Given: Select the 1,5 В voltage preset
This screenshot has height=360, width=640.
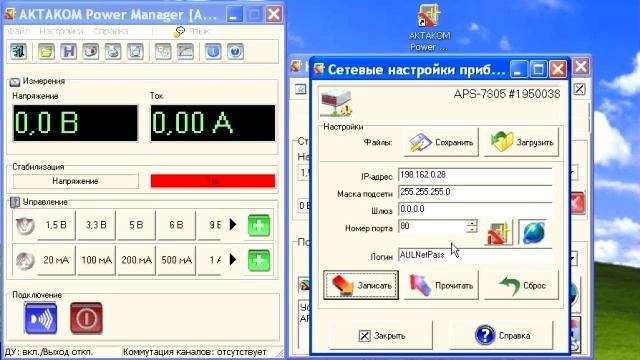Looking at the screenshot, I should (x=56, y=225).
